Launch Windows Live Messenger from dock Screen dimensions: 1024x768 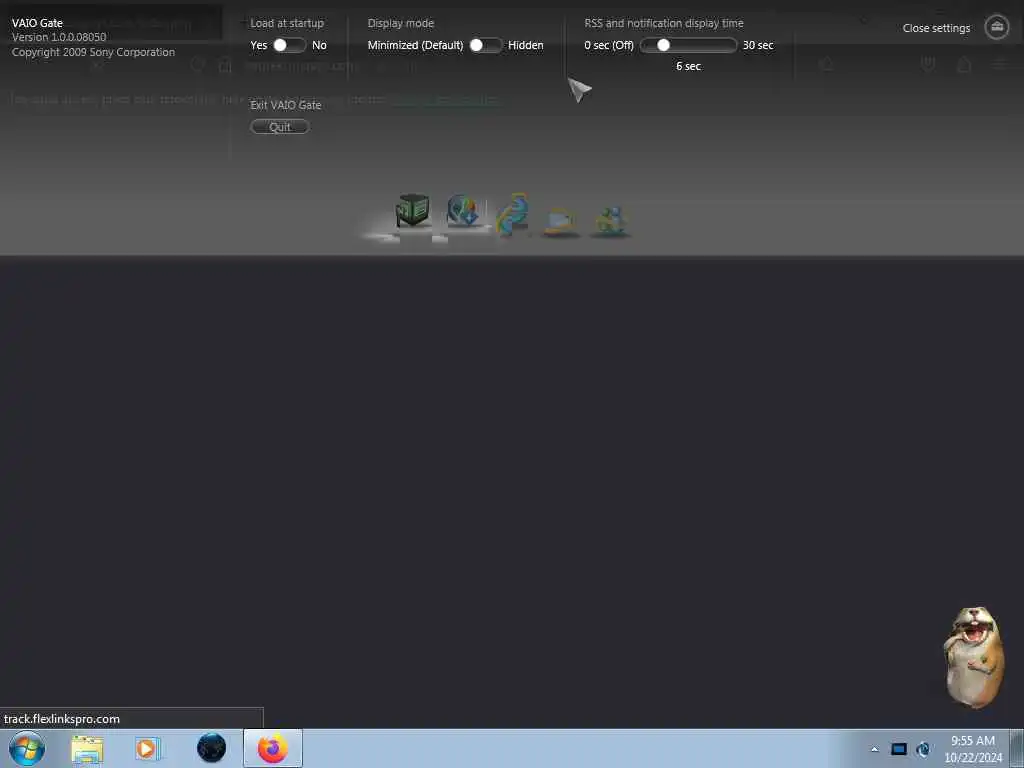[x=611, y=221]
